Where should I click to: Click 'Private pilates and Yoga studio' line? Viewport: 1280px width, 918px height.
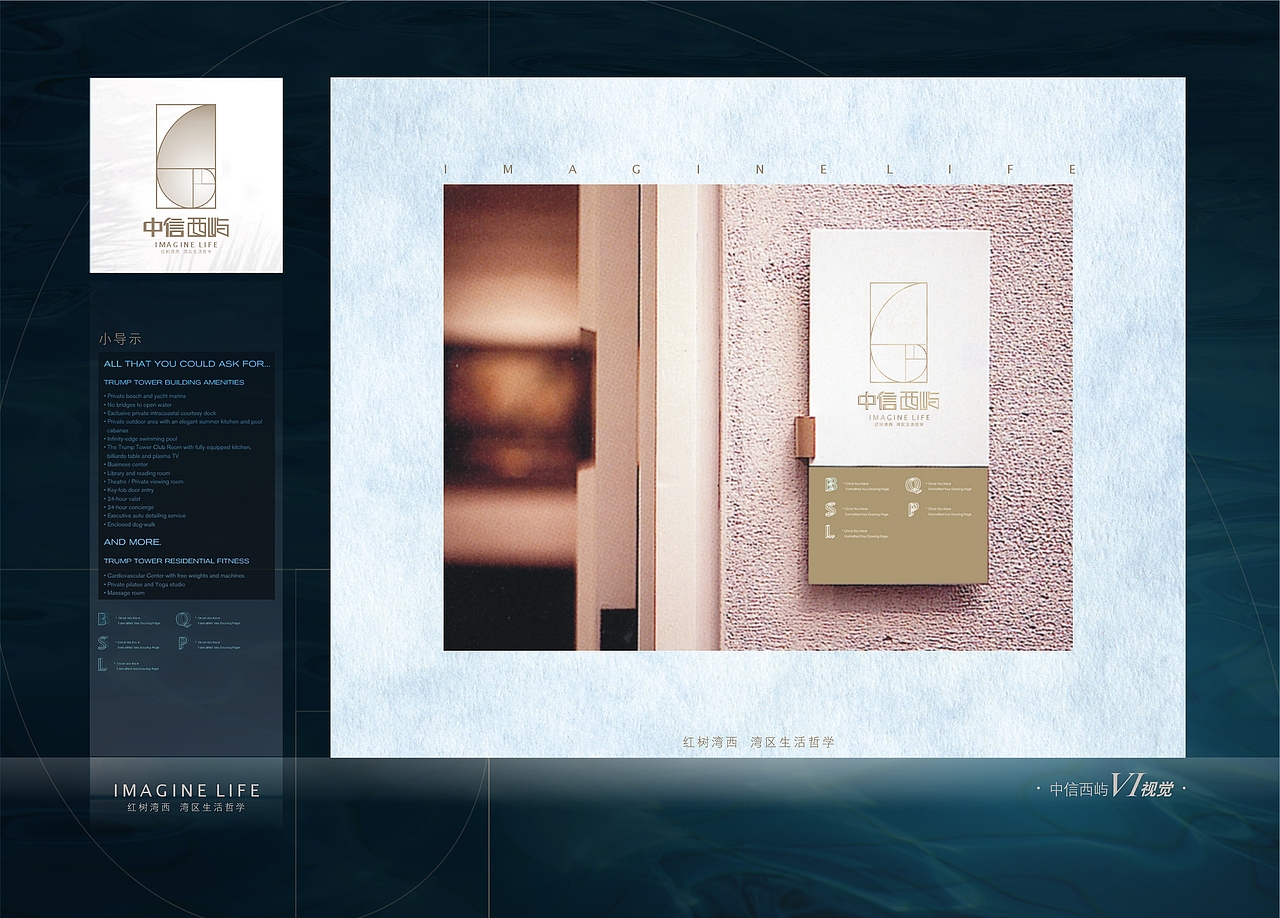[145, 584]
